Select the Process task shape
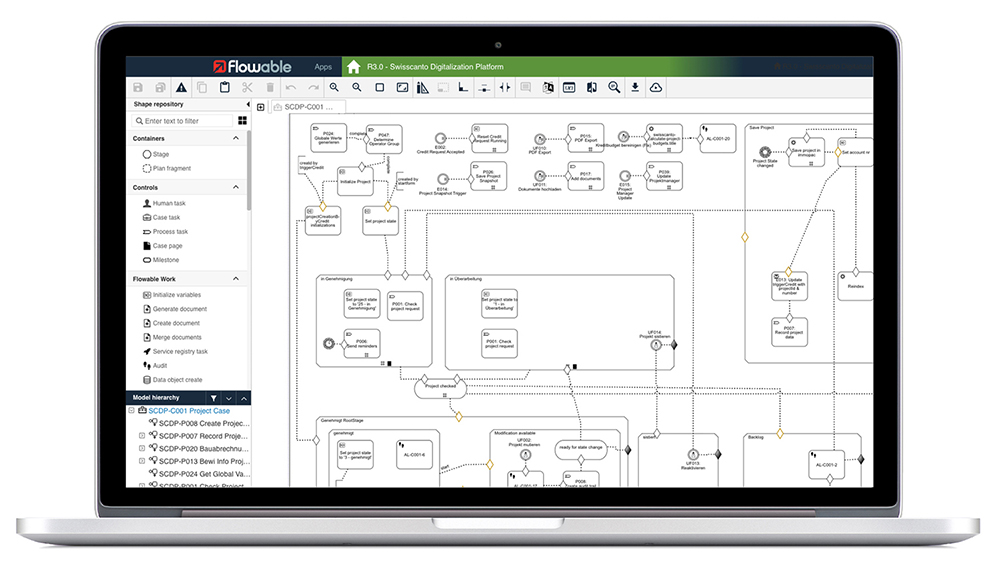 coord(165,232)
